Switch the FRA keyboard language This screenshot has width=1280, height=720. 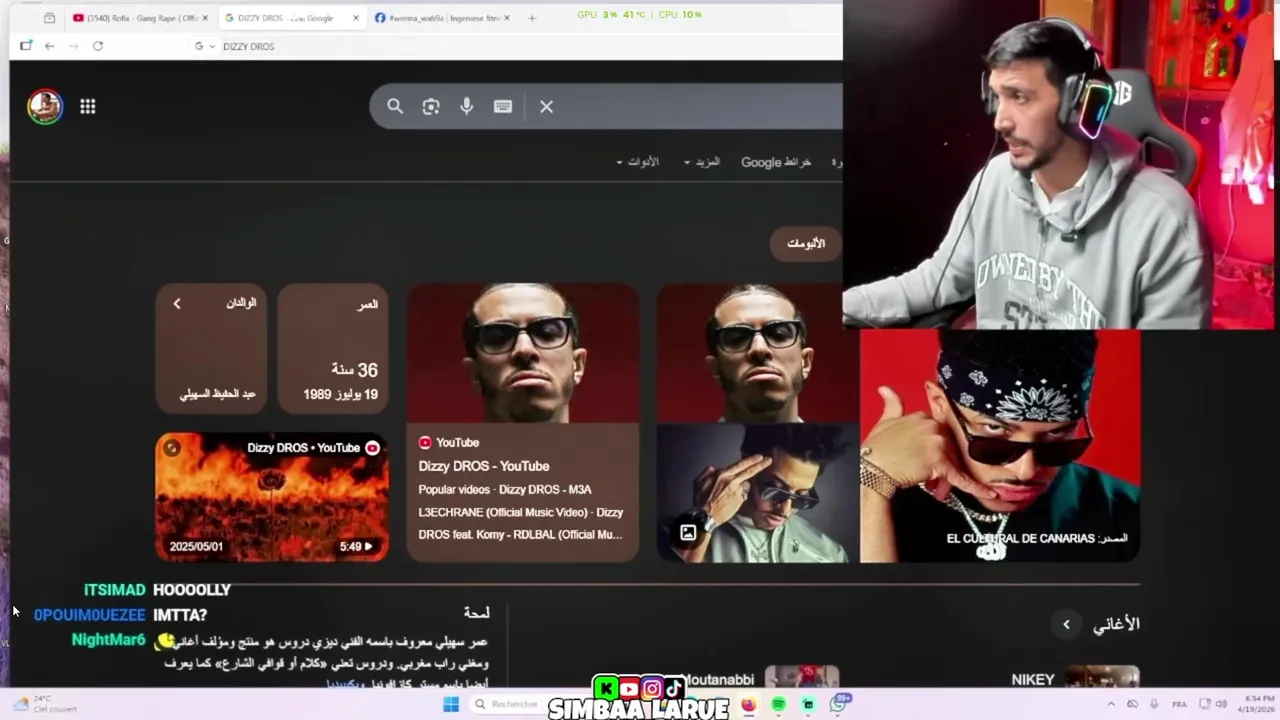pos(1179,704)
